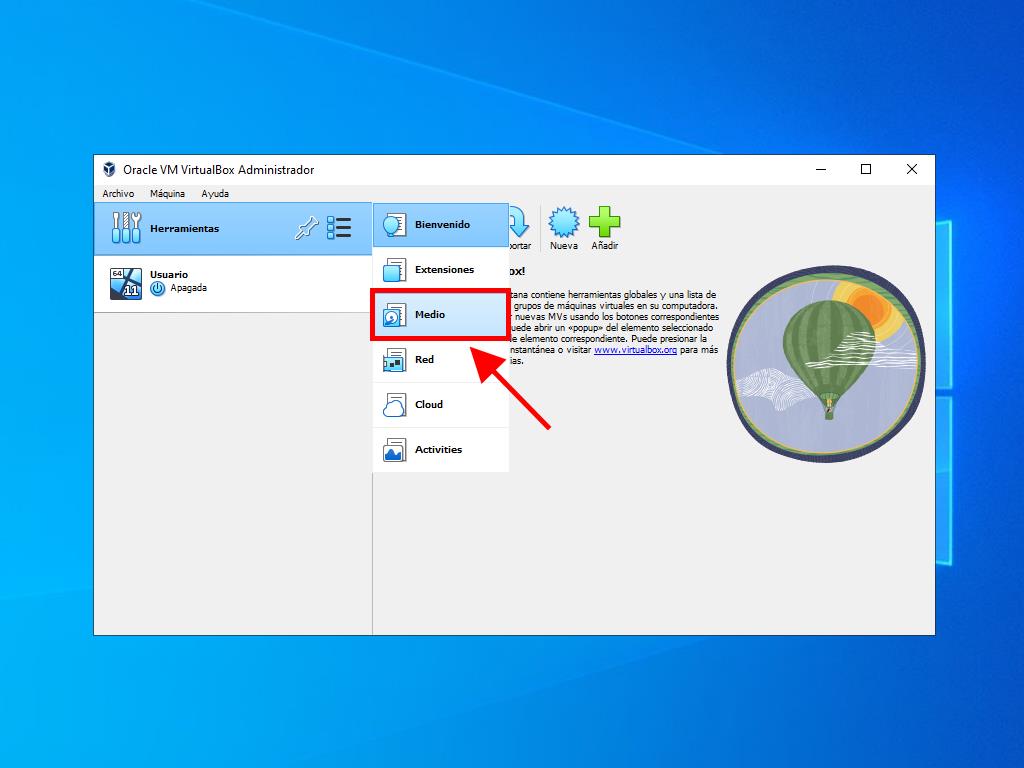
Task: Select Bienvenido in the tools popup
Action: click(440, 225)
